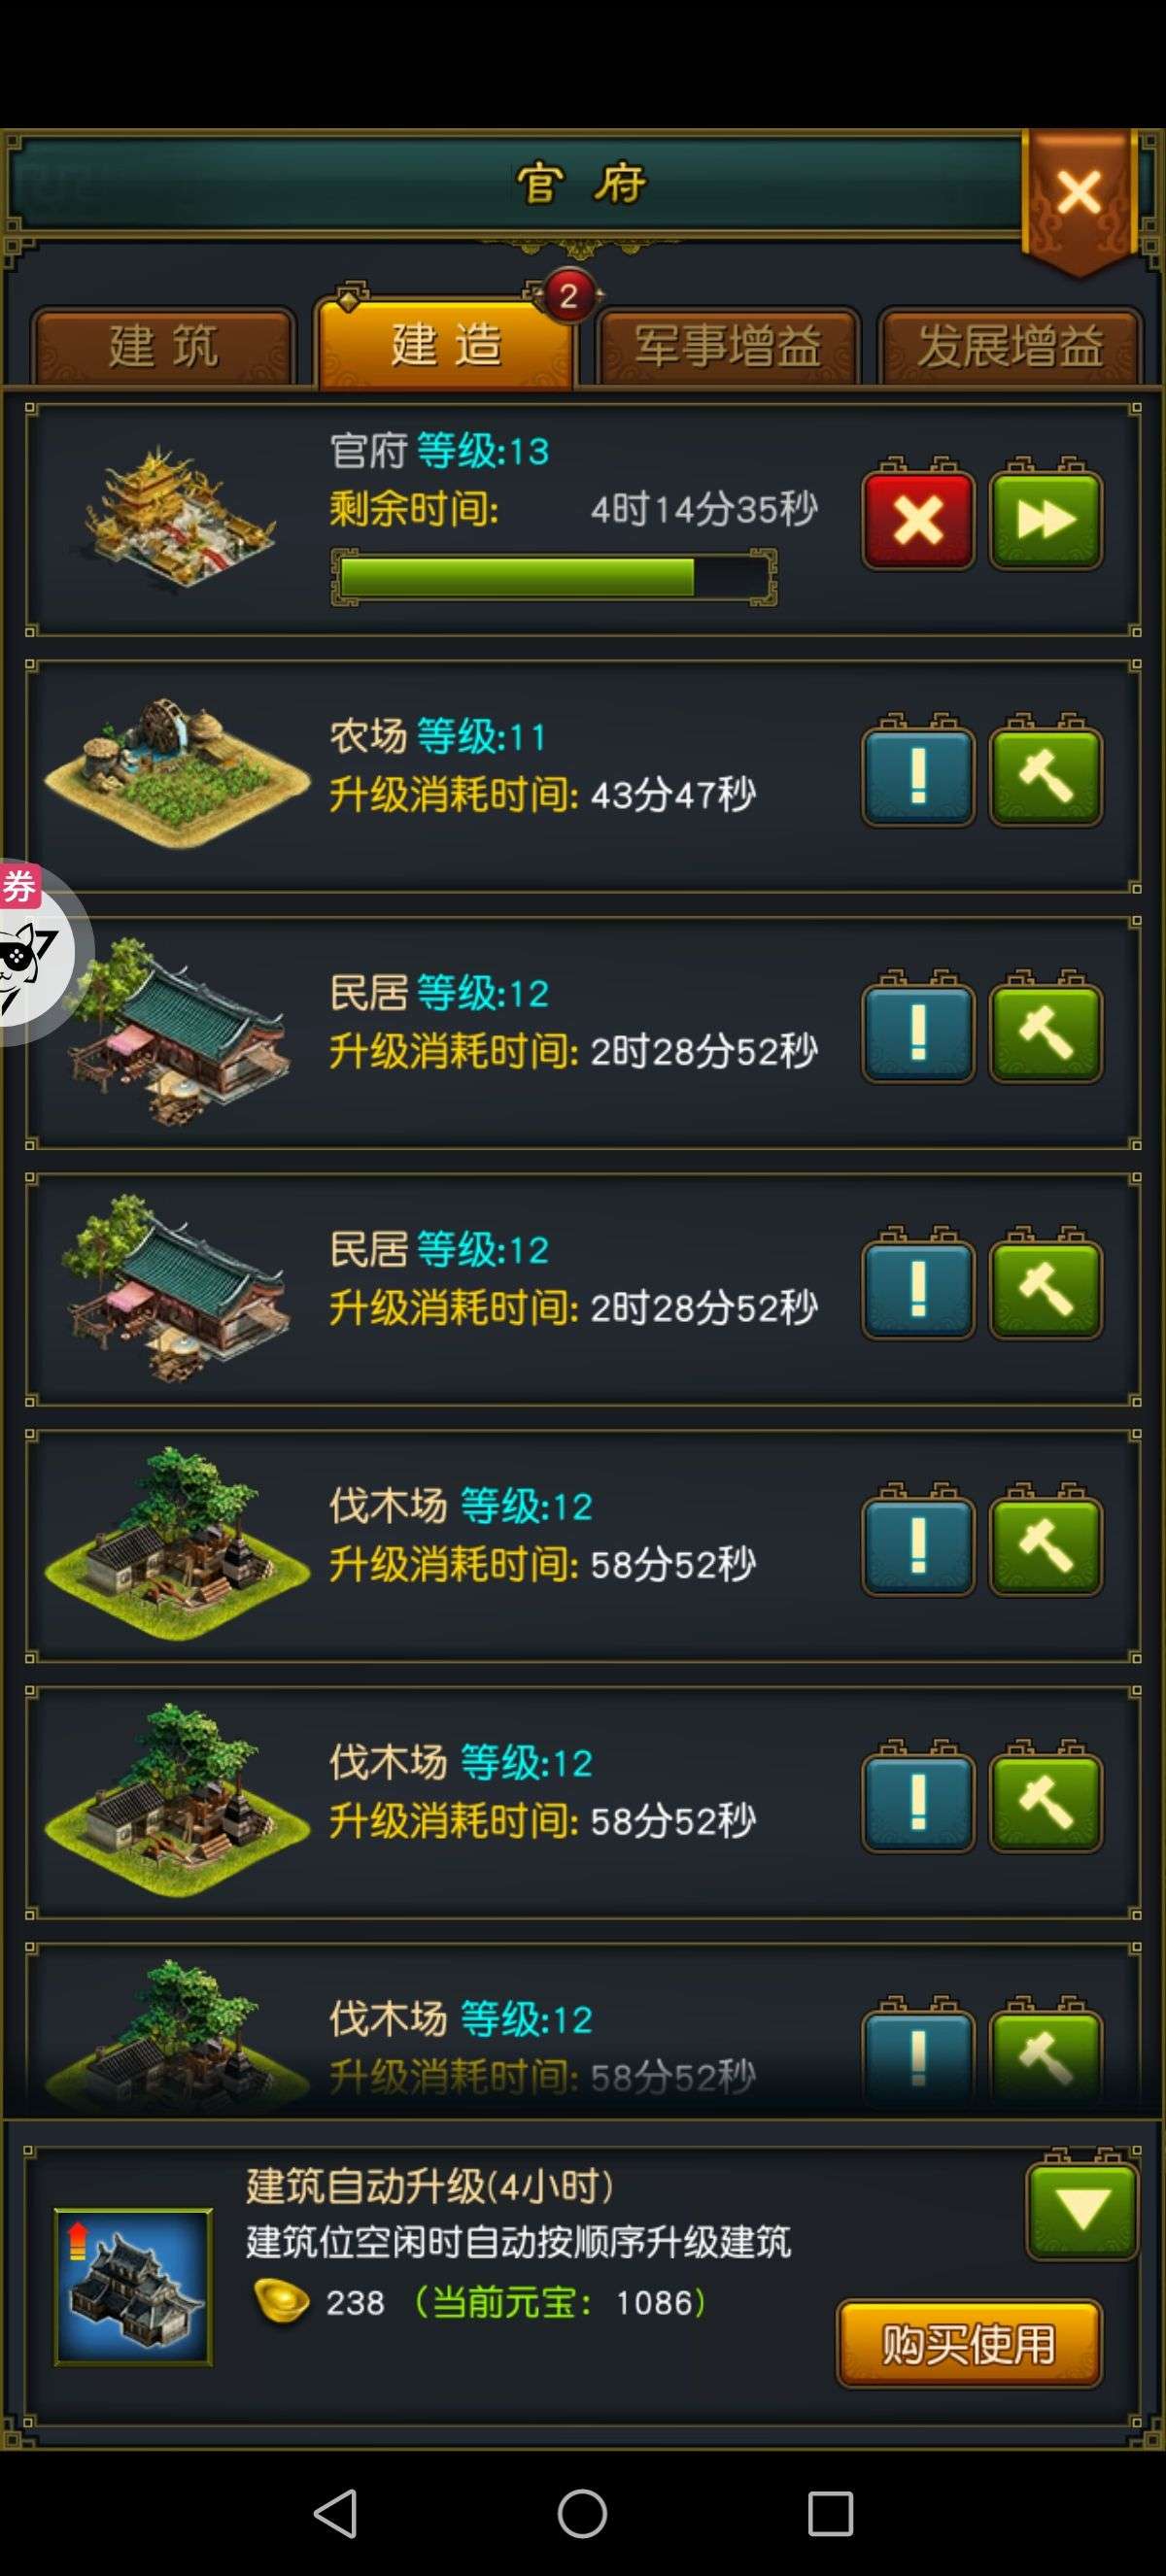Tap the auto-upgrade building thumbnail
Screen dimensions: 1166x2576
coord(133,2287)
